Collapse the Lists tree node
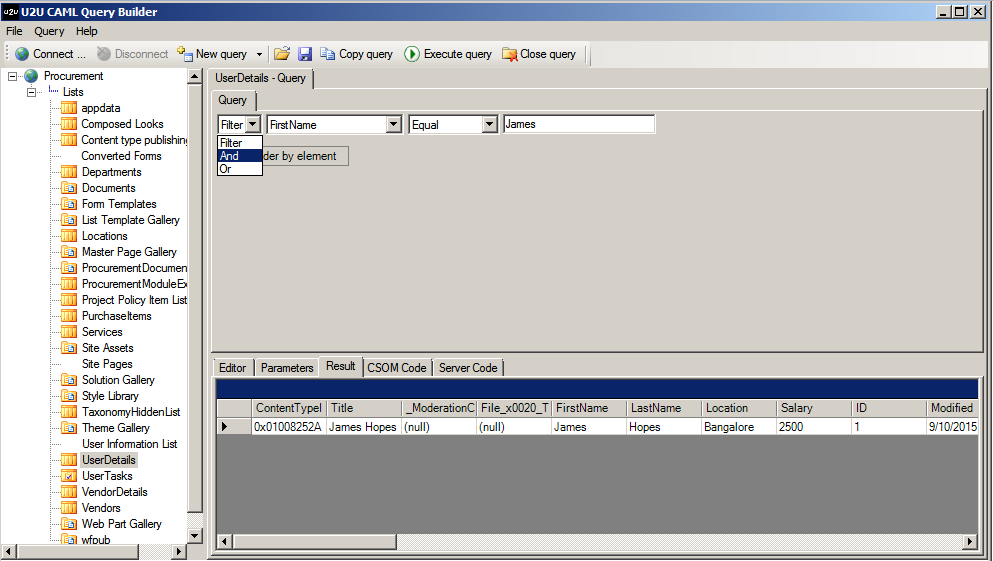Viewport: 993px width, 561px height. click(31, 92)
